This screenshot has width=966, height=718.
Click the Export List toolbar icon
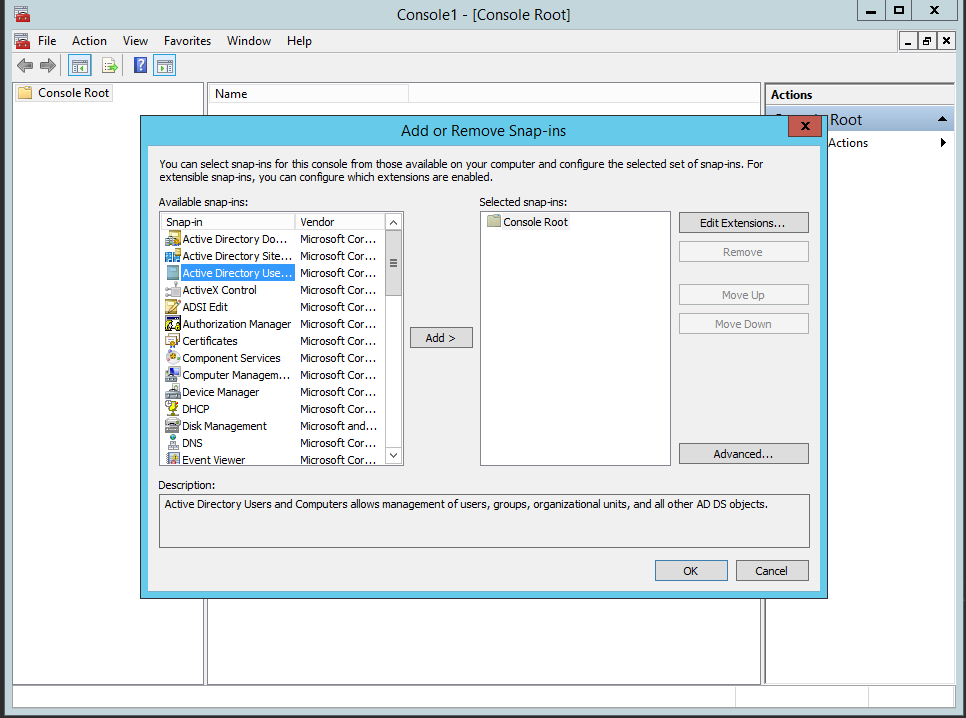[x=110, y=65]
